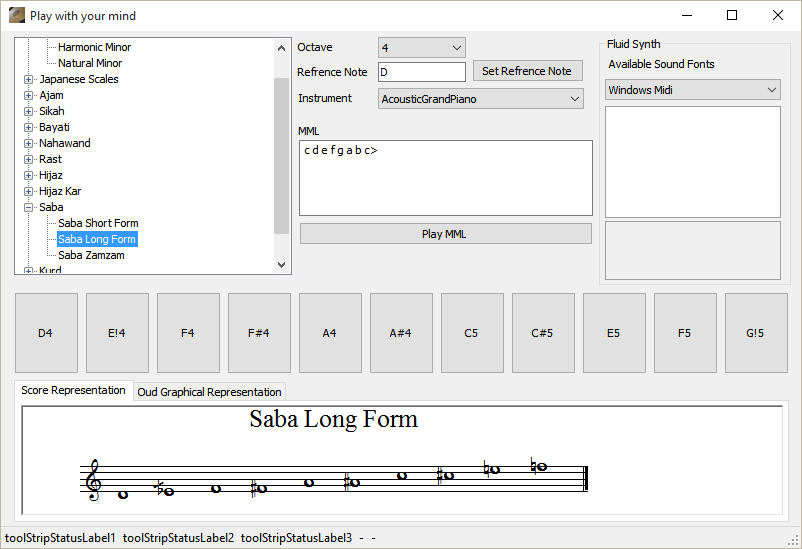The image size is (802, 549).
Task: Play the C5 note button
Action: tap(472, 333)
